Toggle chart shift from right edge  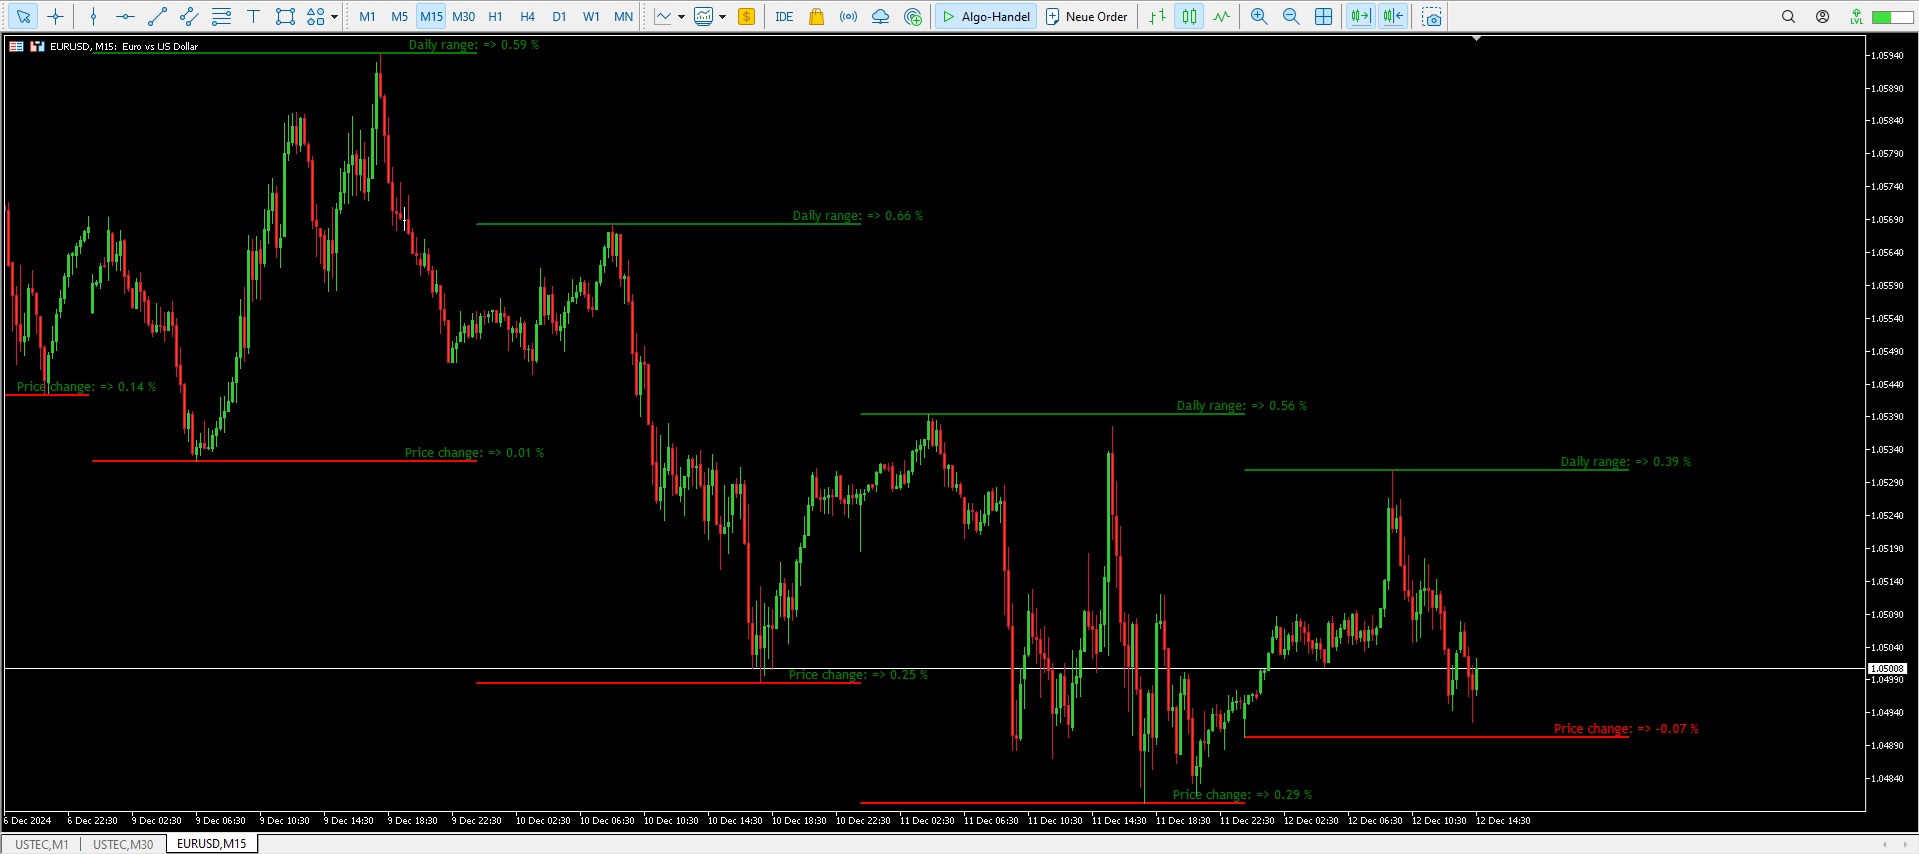click(1393, 16)
